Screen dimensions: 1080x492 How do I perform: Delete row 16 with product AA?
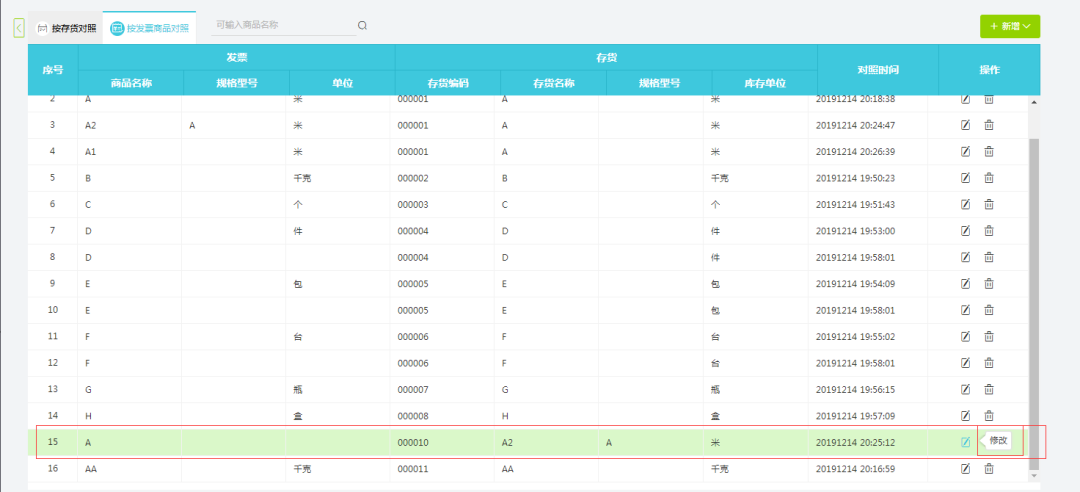click(989, 468)
